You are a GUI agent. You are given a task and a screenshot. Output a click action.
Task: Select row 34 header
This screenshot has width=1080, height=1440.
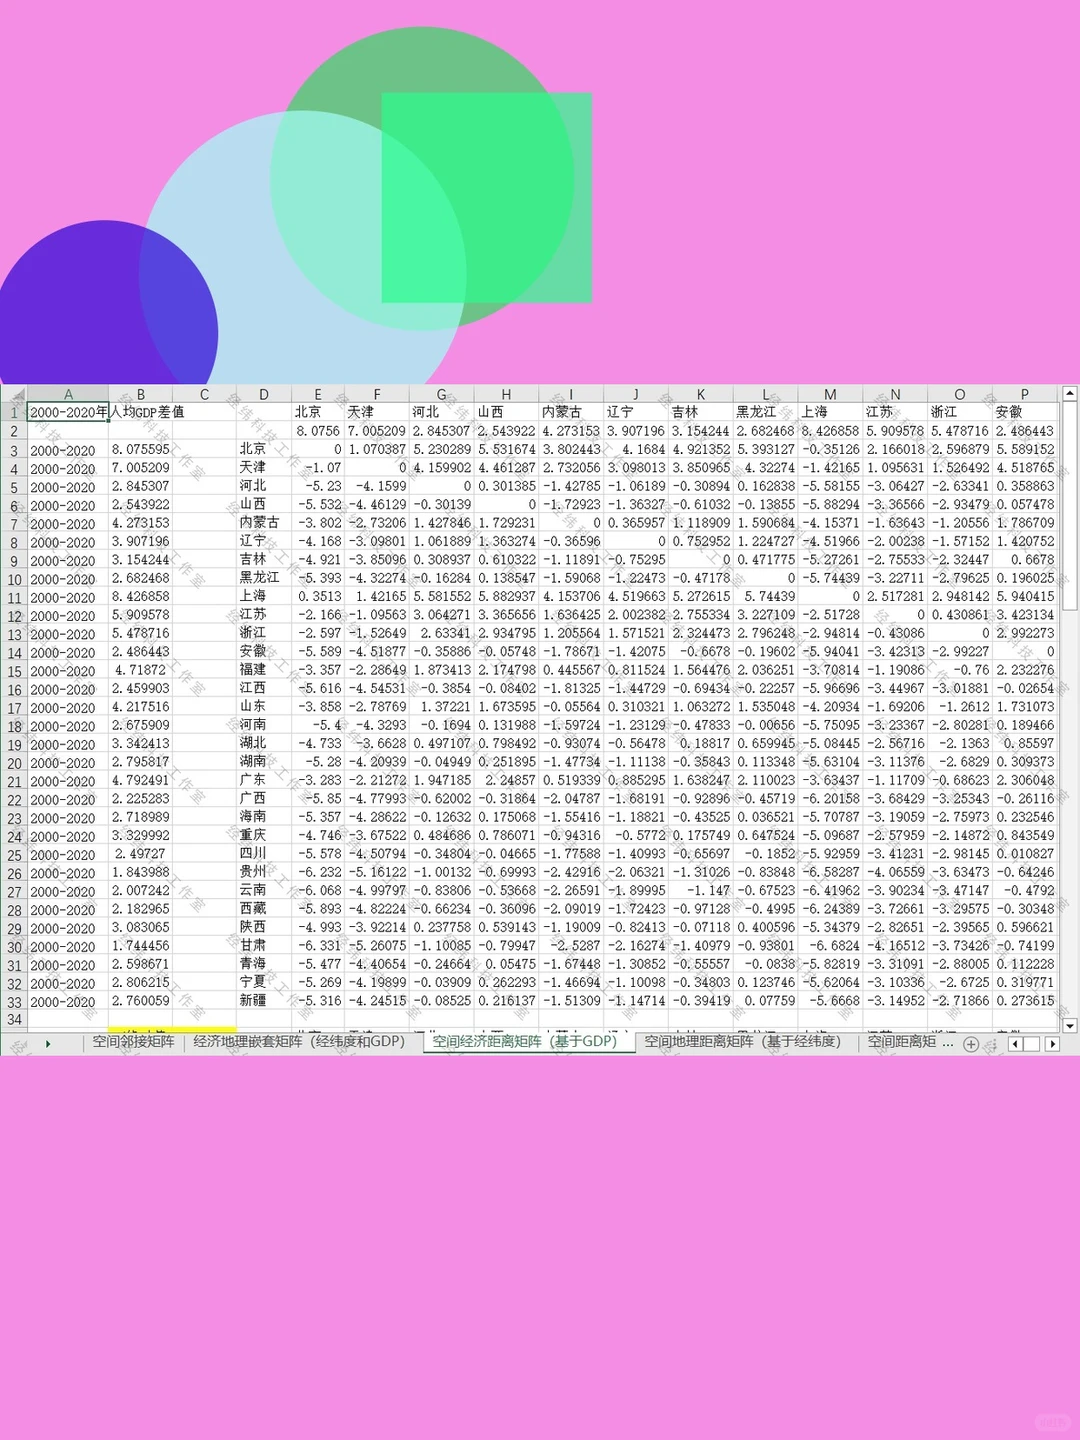14,1020
